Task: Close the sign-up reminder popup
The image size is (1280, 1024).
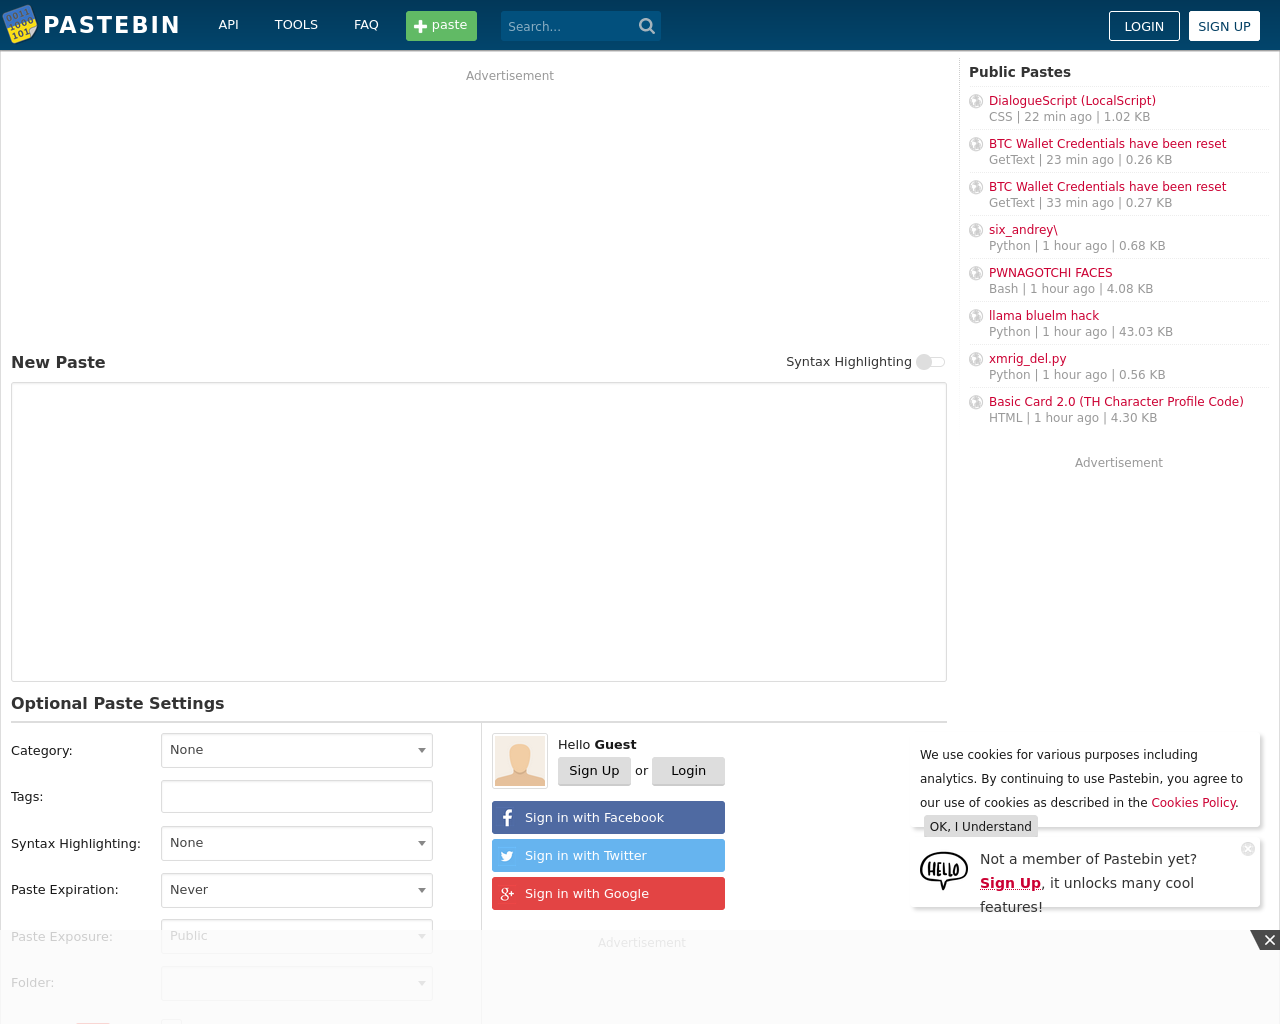Action: (x=1248, y=849)
